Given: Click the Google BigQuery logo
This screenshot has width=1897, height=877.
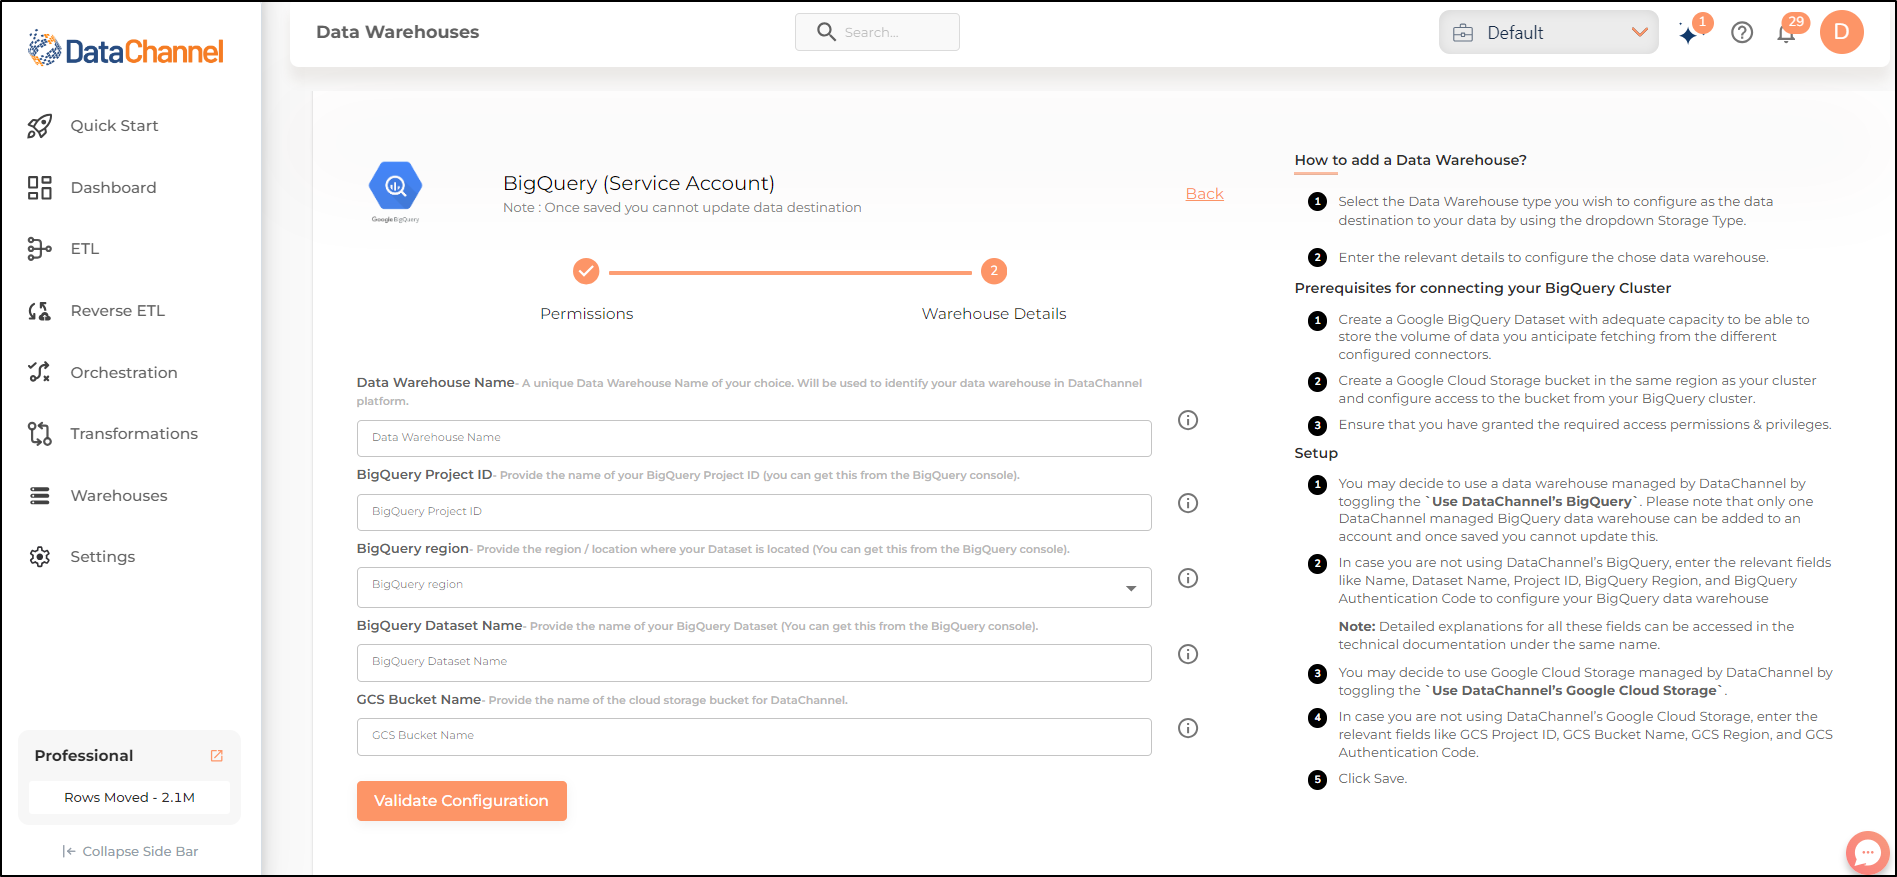Looking at the screenshot, I should (395, 191).
